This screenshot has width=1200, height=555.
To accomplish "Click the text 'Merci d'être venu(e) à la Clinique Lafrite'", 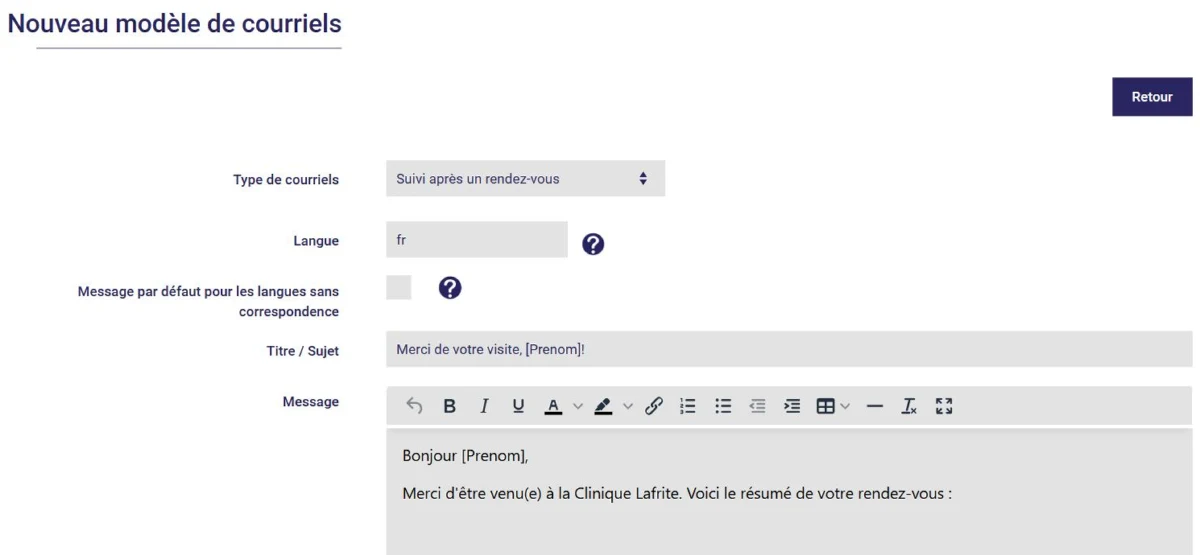I will click(x=542, y=494).
